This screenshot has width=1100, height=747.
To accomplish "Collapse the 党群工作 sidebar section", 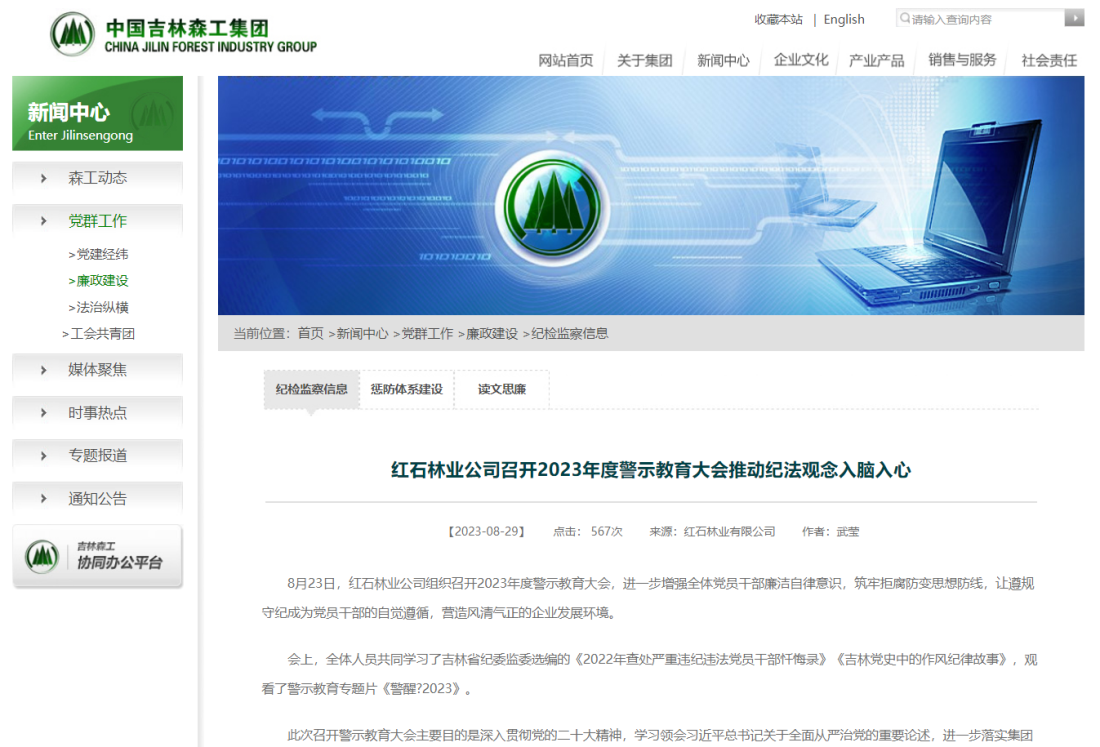I will [97, 221].
